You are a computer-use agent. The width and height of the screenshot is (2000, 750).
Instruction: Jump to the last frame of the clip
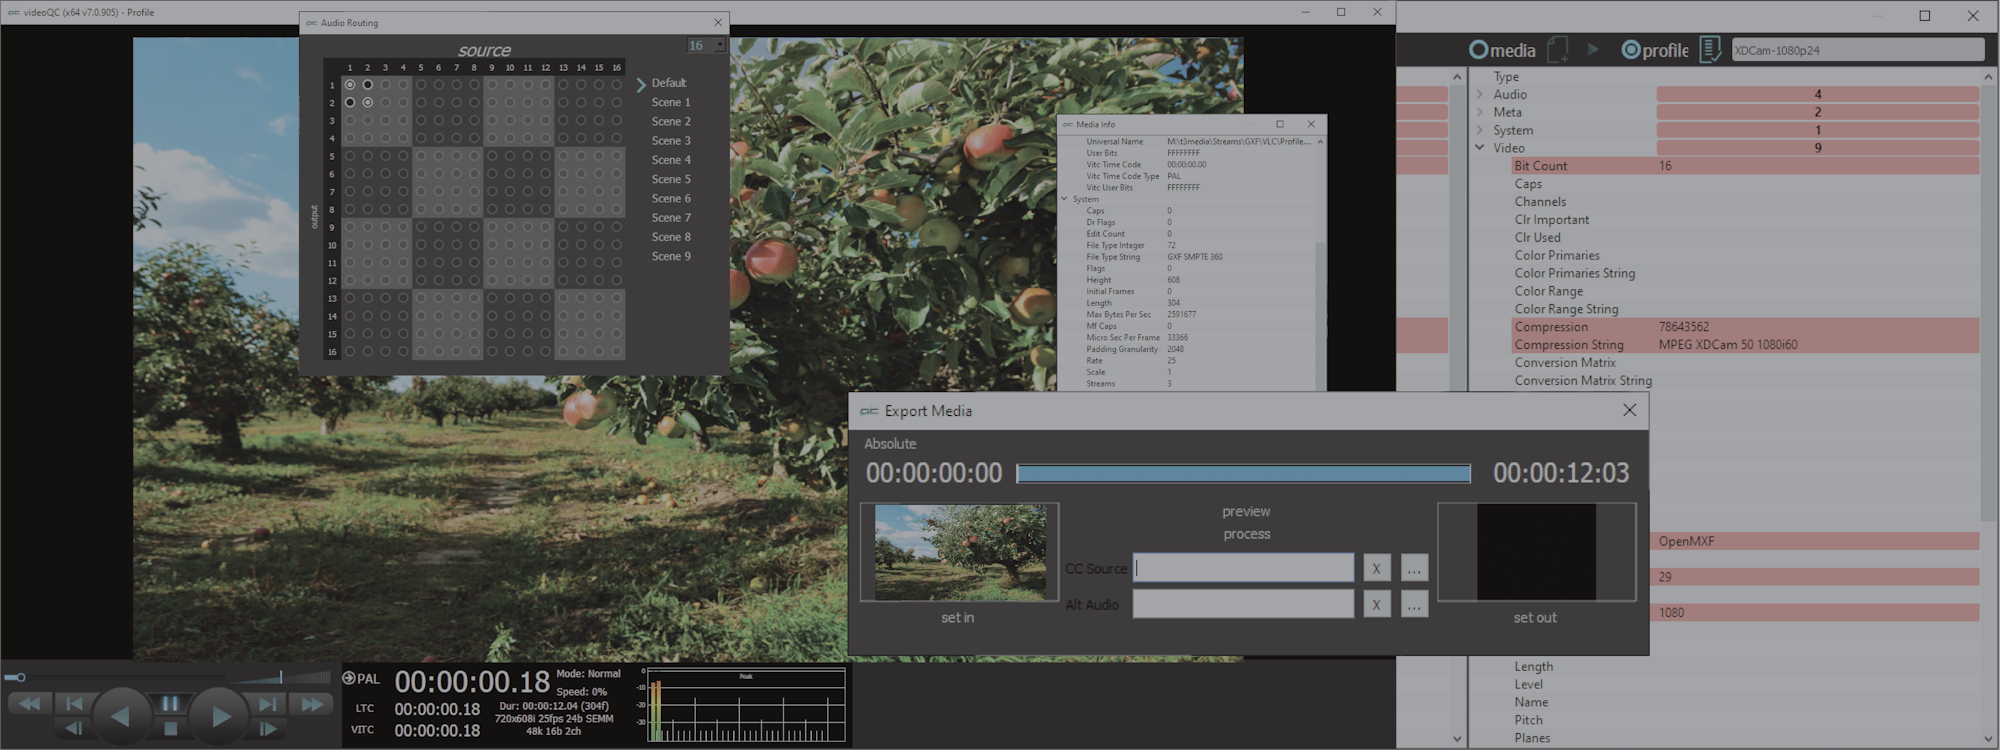tap(267, 704)
